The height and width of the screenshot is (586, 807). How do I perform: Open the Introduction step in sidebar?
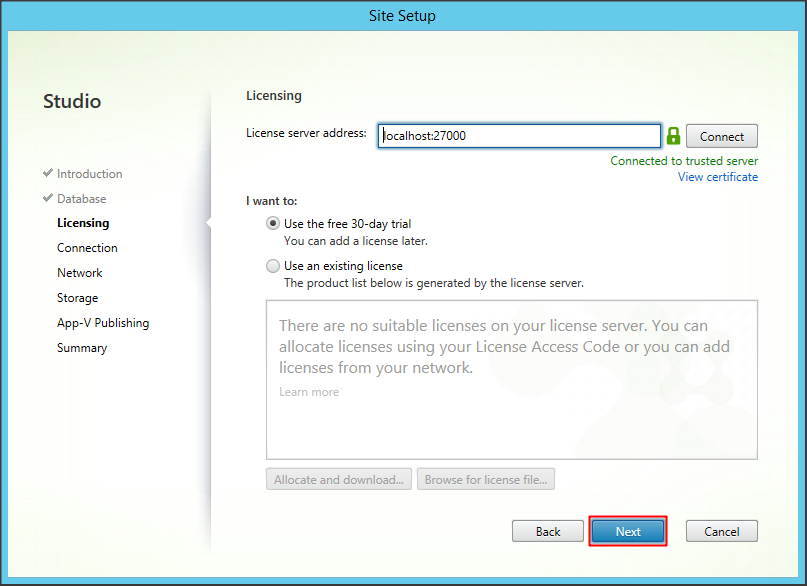click(89, 174)
